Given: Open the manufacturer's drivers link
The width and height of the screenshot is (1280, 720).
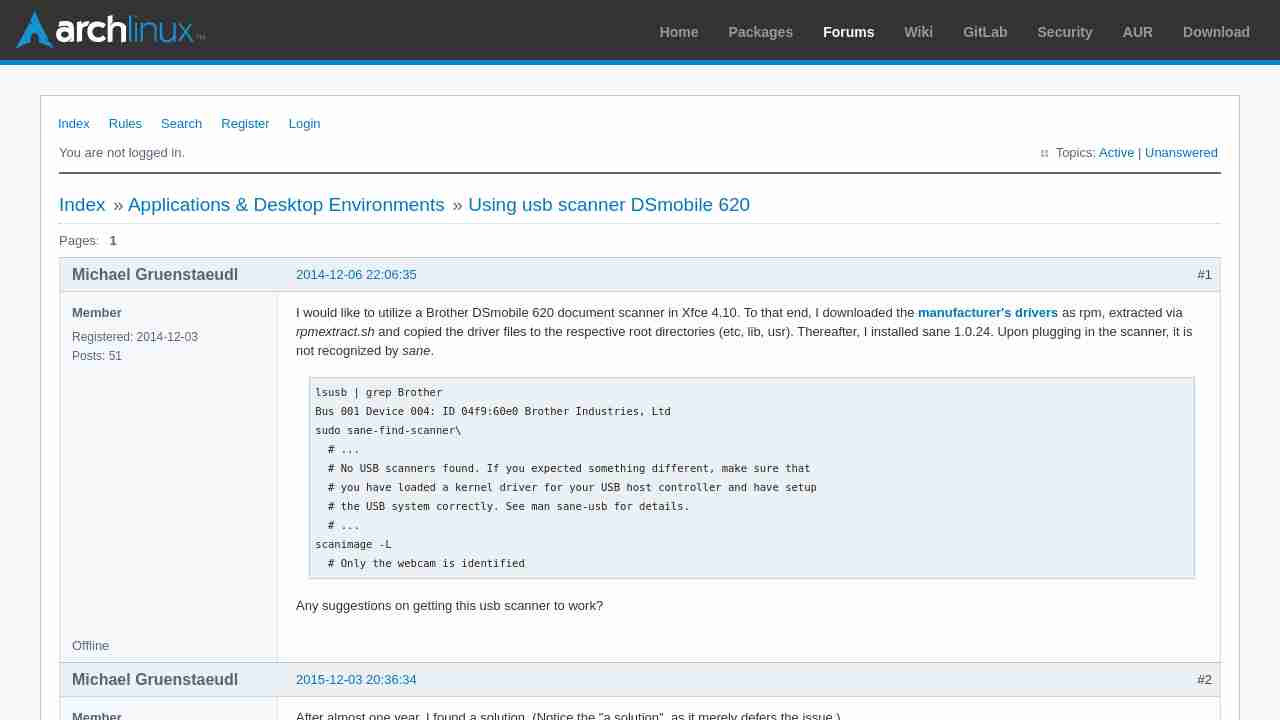Looking at the screenshot, I should pos(987,313).
